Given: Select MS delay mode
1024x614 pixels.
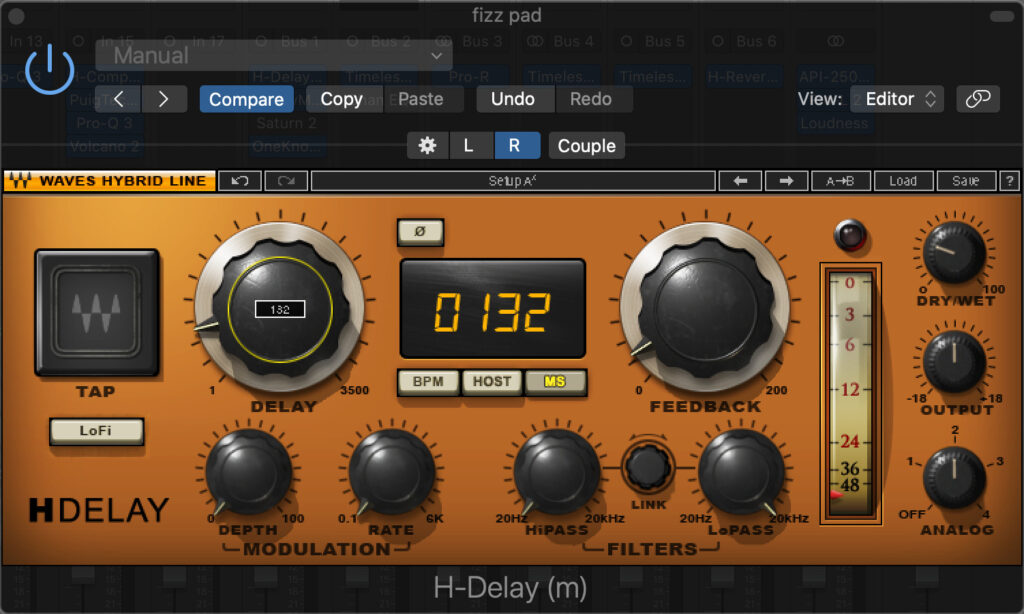Looking at the screenshot, I should 555,381.
